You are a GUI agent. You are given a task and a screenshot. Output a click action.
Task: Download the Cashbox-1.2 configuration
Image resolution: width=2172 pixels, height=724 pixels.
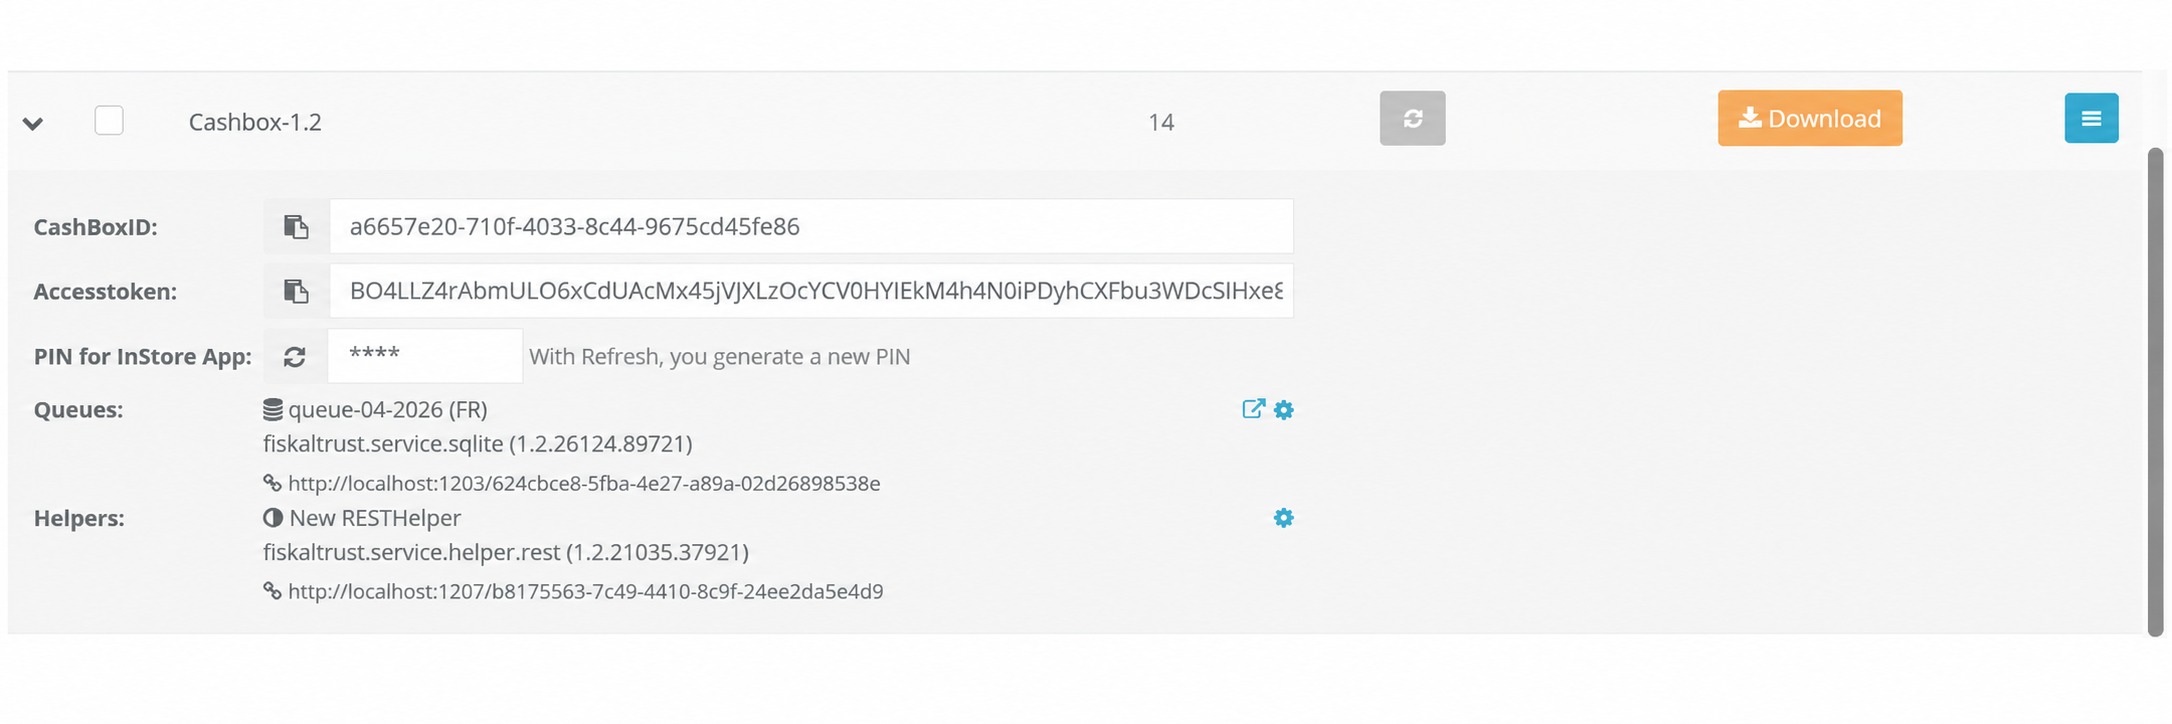1810,118
